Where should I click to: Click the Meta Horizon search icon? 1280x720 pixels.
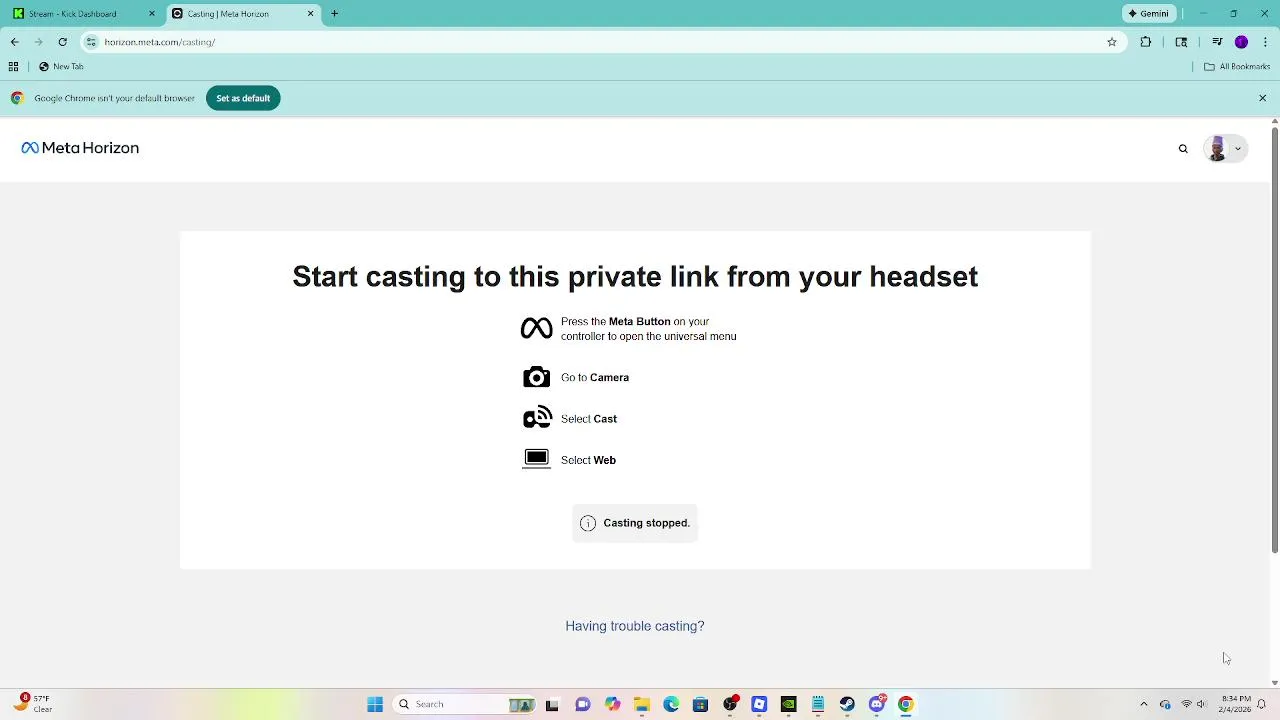click(x=1183, y=149)
